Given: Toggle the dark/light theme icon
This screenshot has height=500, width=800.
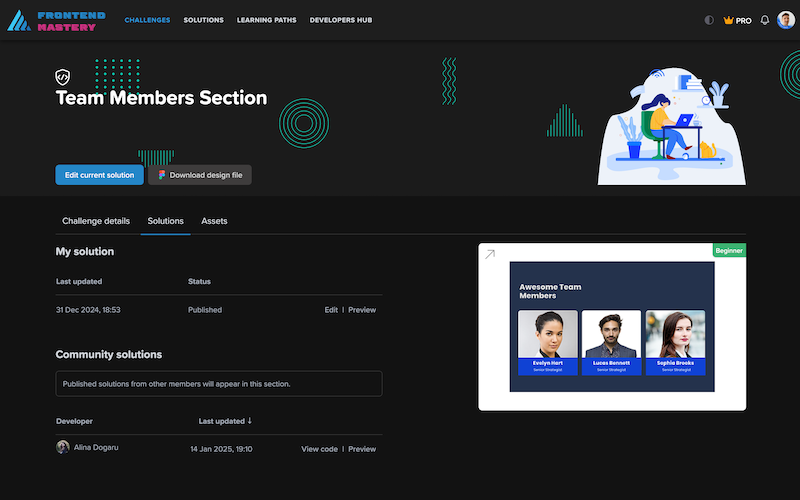Looking at the screenshot, I should coord(710,20).
